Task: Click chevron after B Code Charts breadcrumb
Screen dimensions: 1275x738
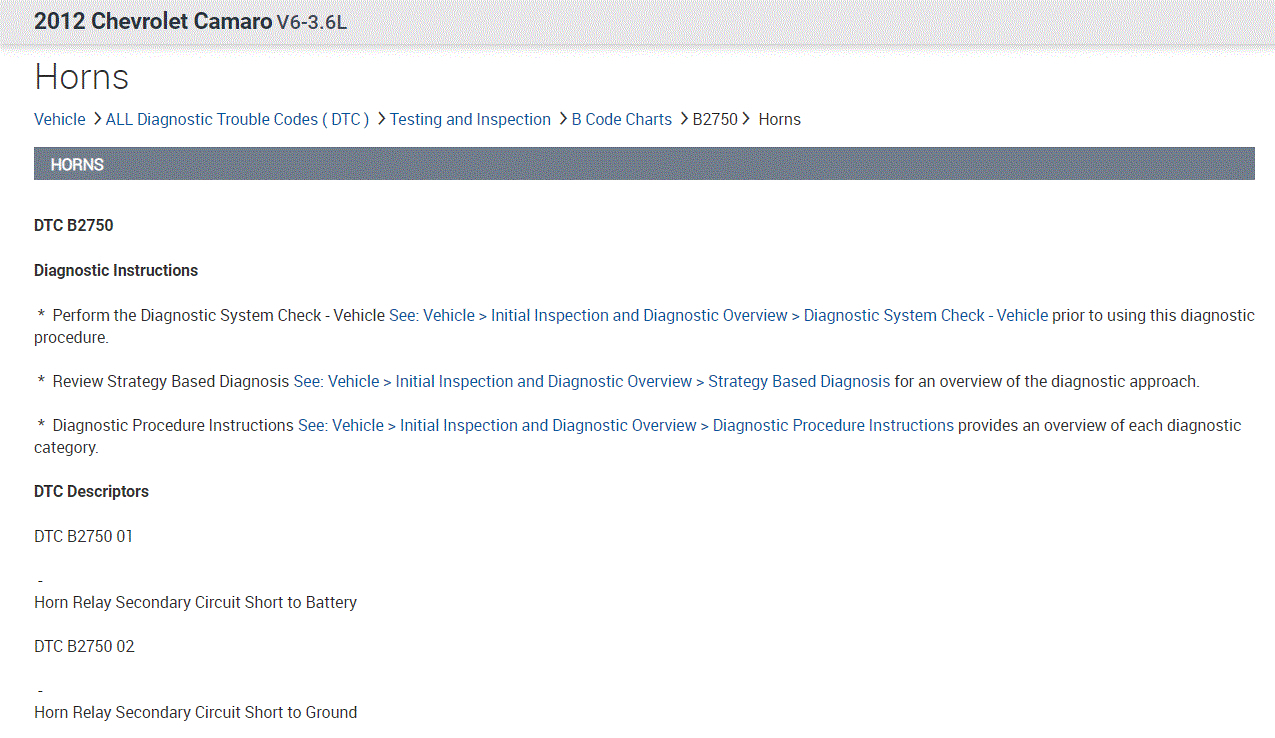Action: 684,119
